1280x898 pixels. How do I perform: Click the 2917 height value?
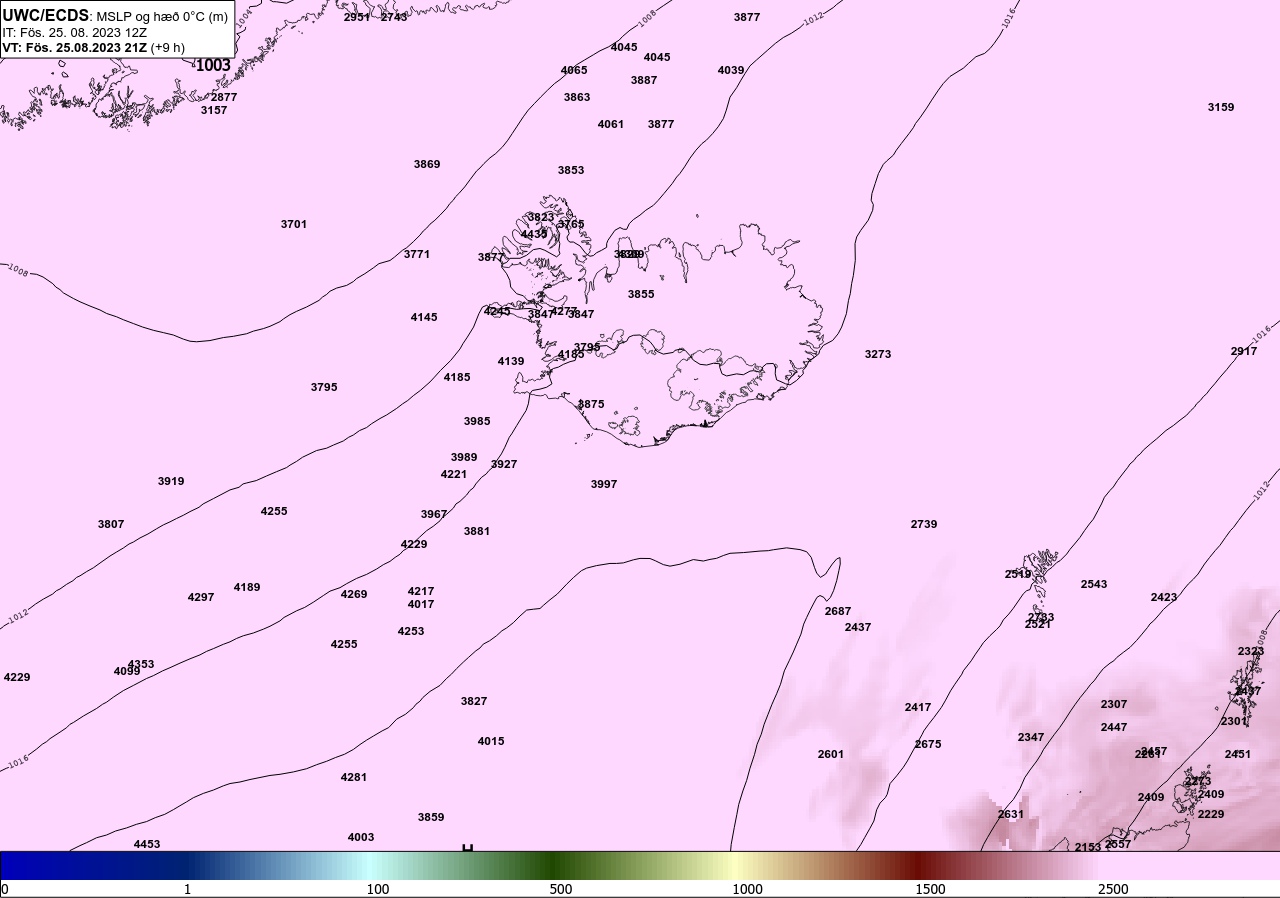pyautogui.click(x=1244, y=351)
